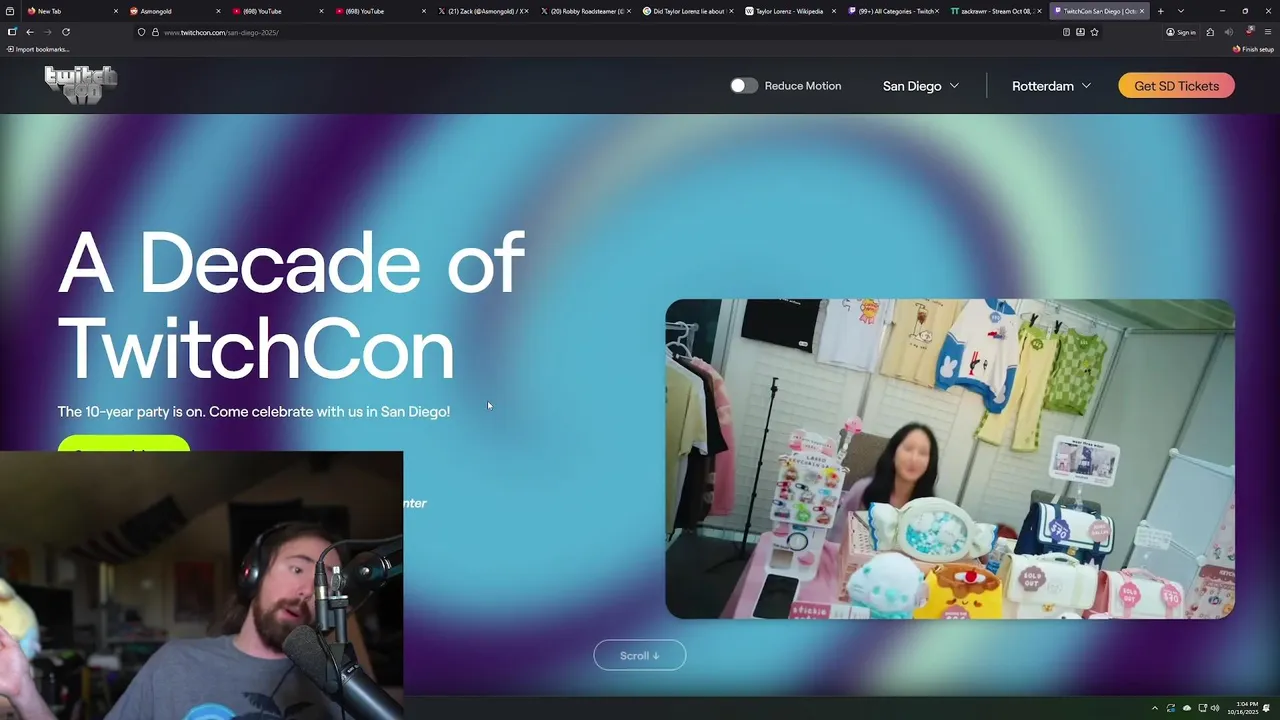Click the browser forward arrow
The height and width of the screenshot is (720, 1280).
pos(47,32)
